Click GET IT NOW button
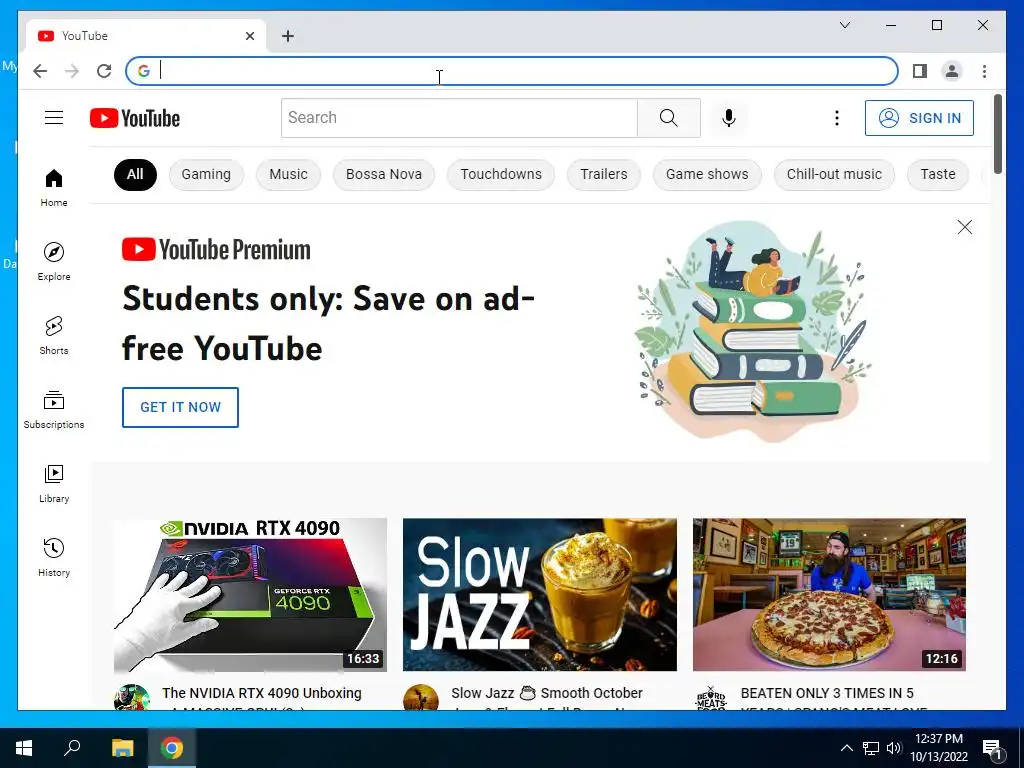1024x768 pixels. coord(180,407)
